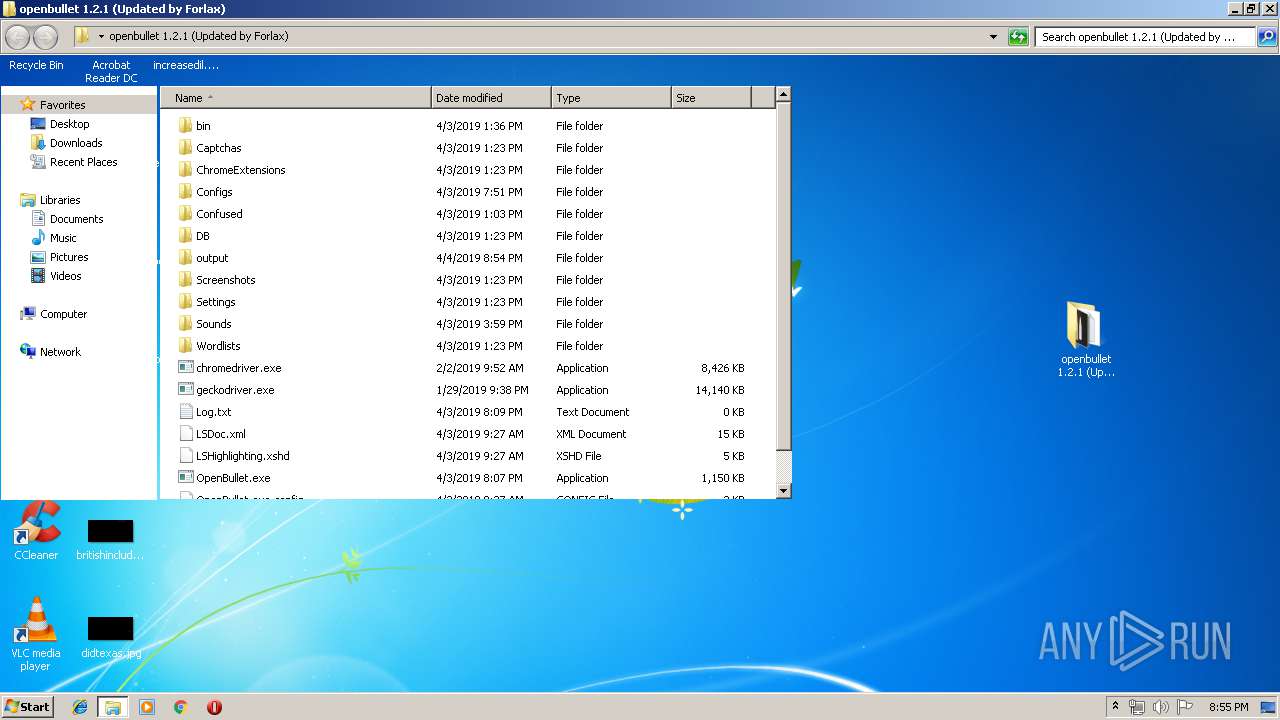The image size is (1280, 720).
Task: Click the taskbar clock showing 8:55 PM
Action: pos(1228,707)
